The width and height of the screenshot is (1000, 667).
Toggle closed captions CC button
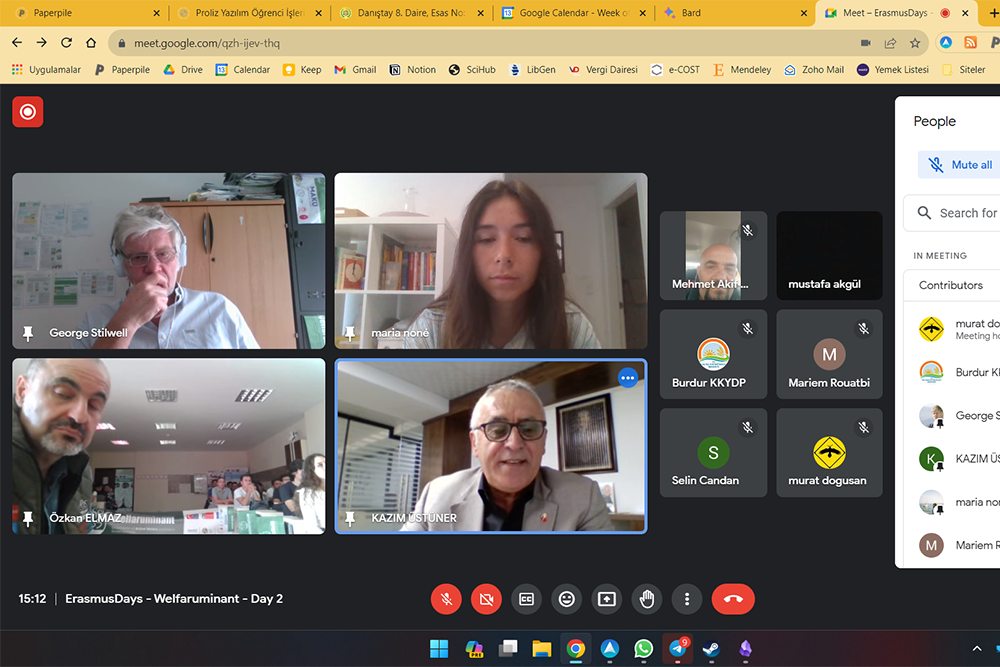pyautogui.click(x=526, y=599)
